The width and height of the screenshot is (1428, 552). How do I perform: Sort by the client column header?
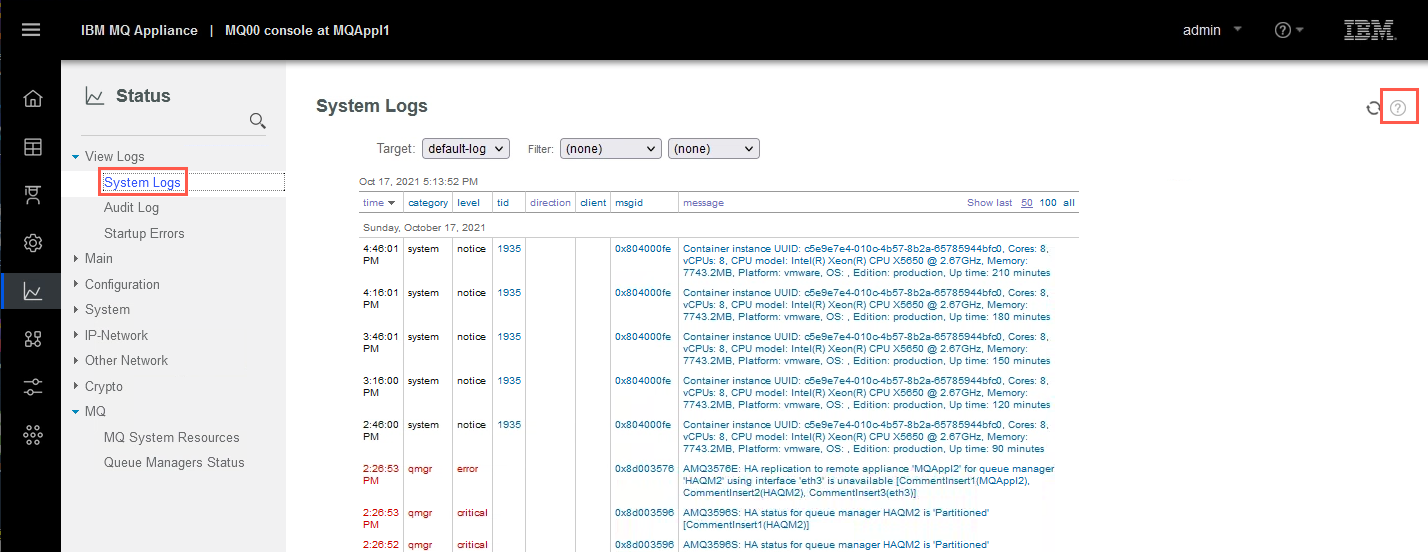click(x=593, y=203)
